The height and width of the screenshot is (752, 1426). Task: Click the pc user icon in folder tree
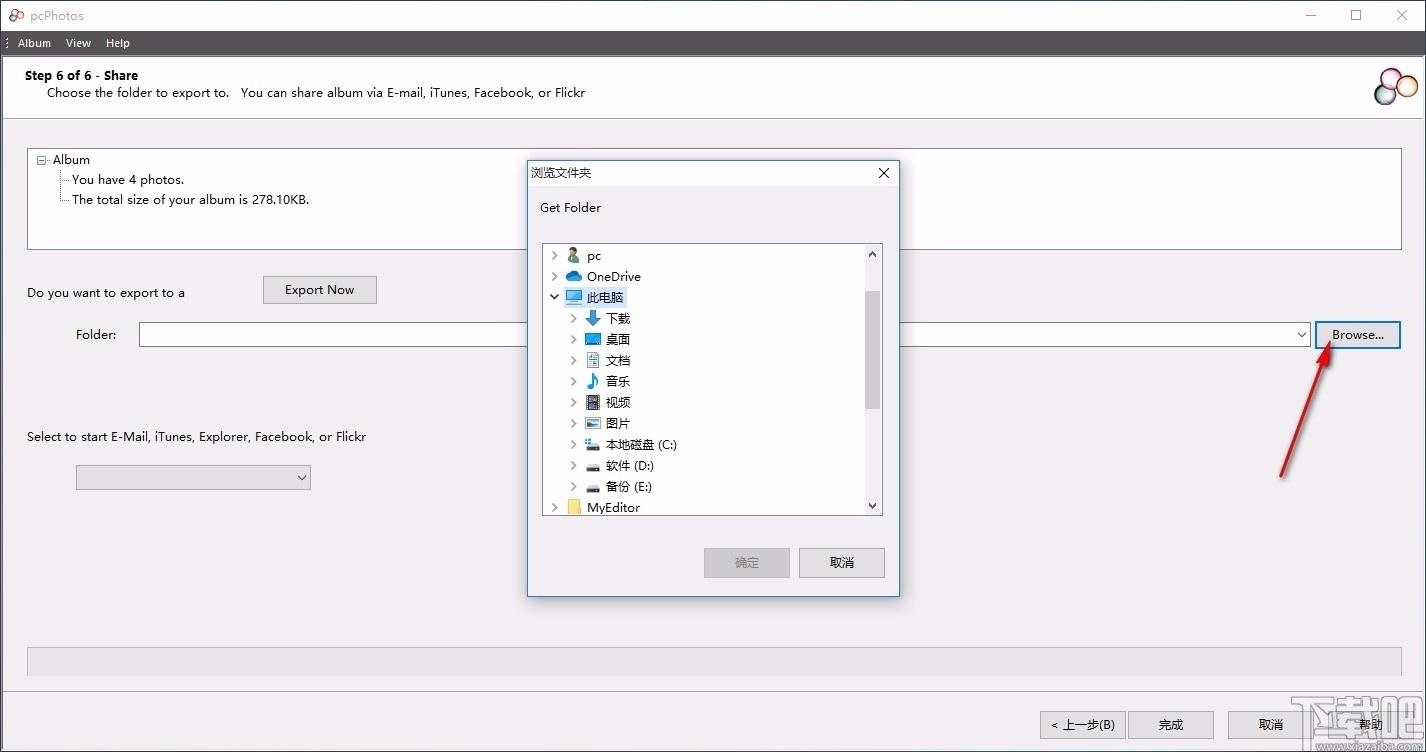pyautogui.click(x=573, y=256)
